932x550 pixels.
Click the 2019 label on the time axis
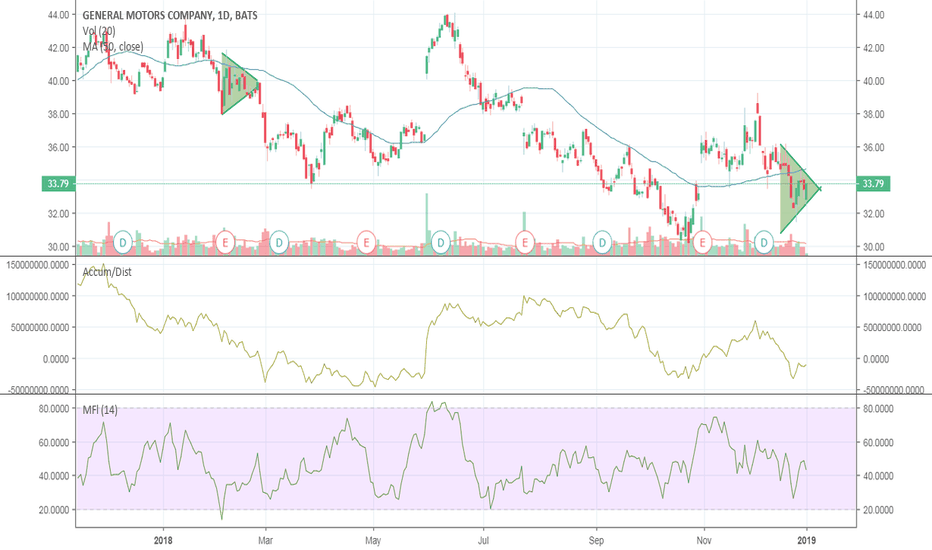click(806, 540)
